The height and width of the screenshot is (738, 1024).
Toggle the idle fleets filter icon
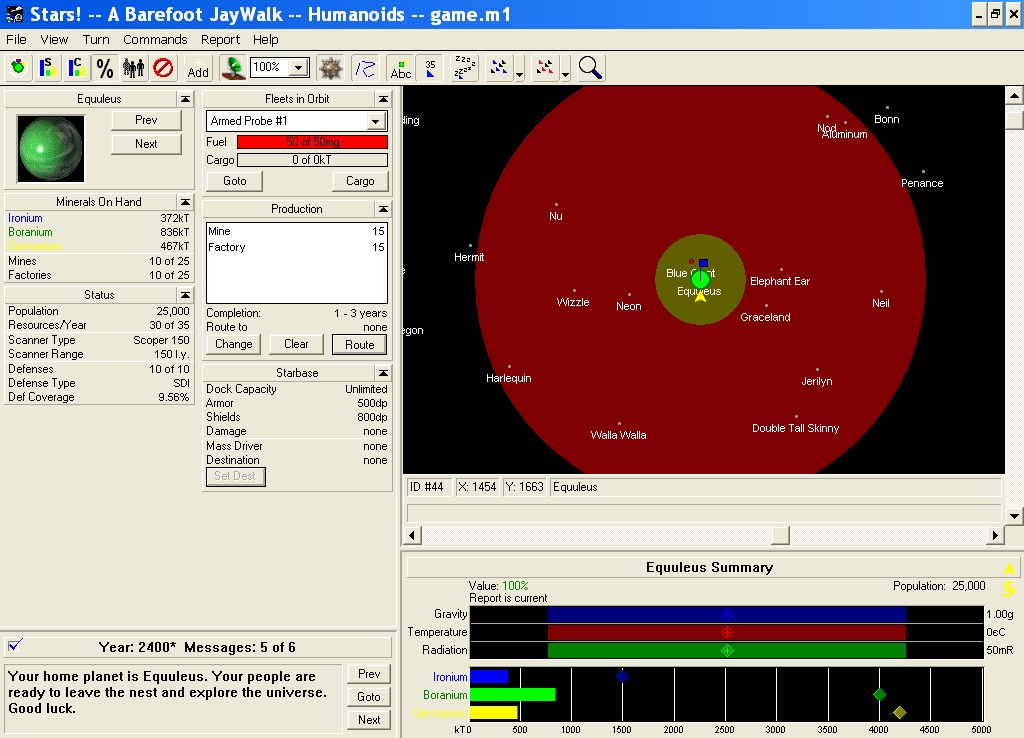point(464,68)
